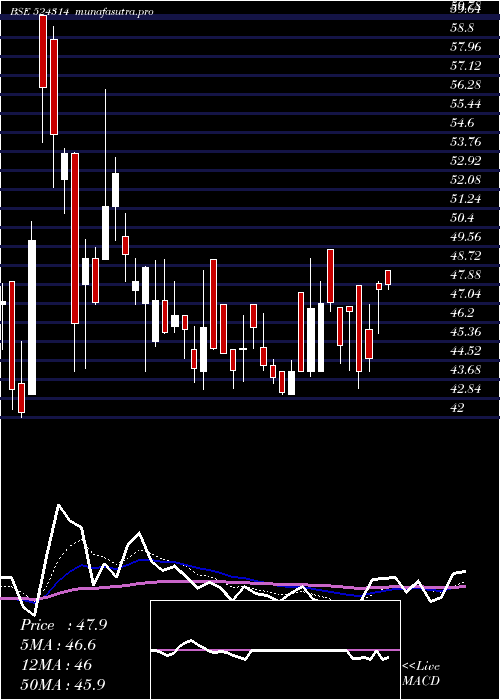The image size is (500, 700).
Task: Select the 57.12 price axis label
Action: click(x=466, y=66)
